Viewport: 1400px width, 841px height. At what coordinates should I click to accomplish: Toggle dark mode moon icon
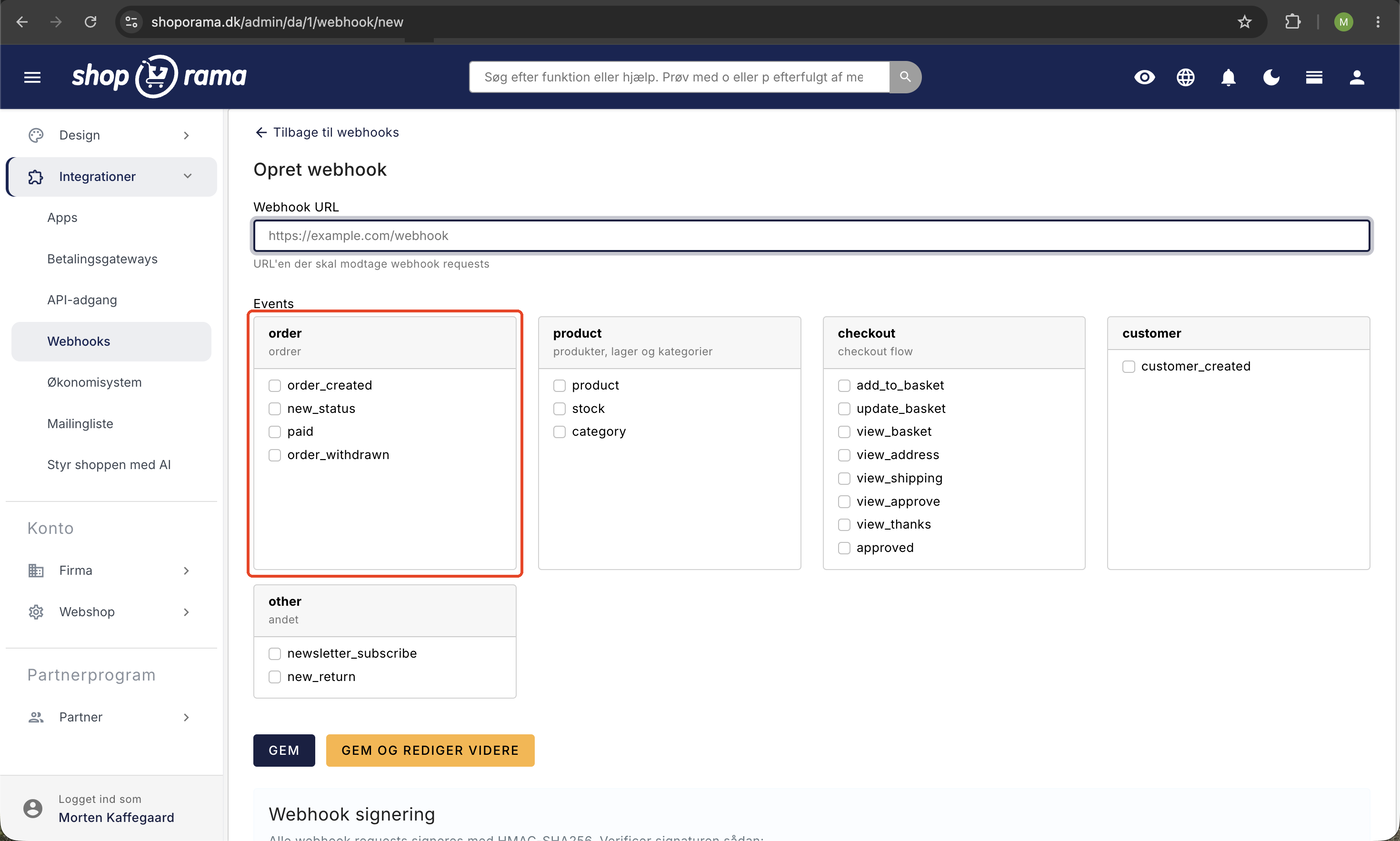1272,77
